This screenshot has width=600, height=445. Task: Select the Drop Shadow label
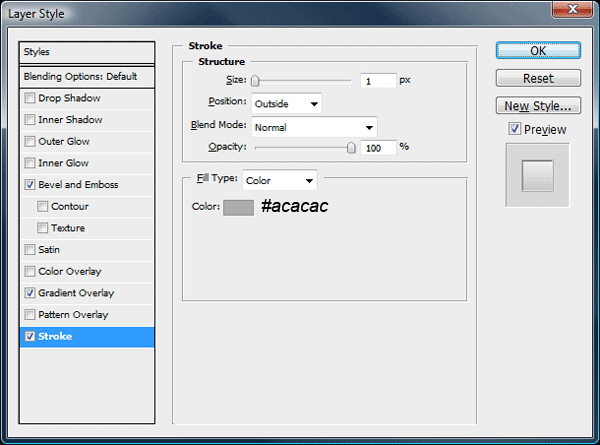pos(69,98)
